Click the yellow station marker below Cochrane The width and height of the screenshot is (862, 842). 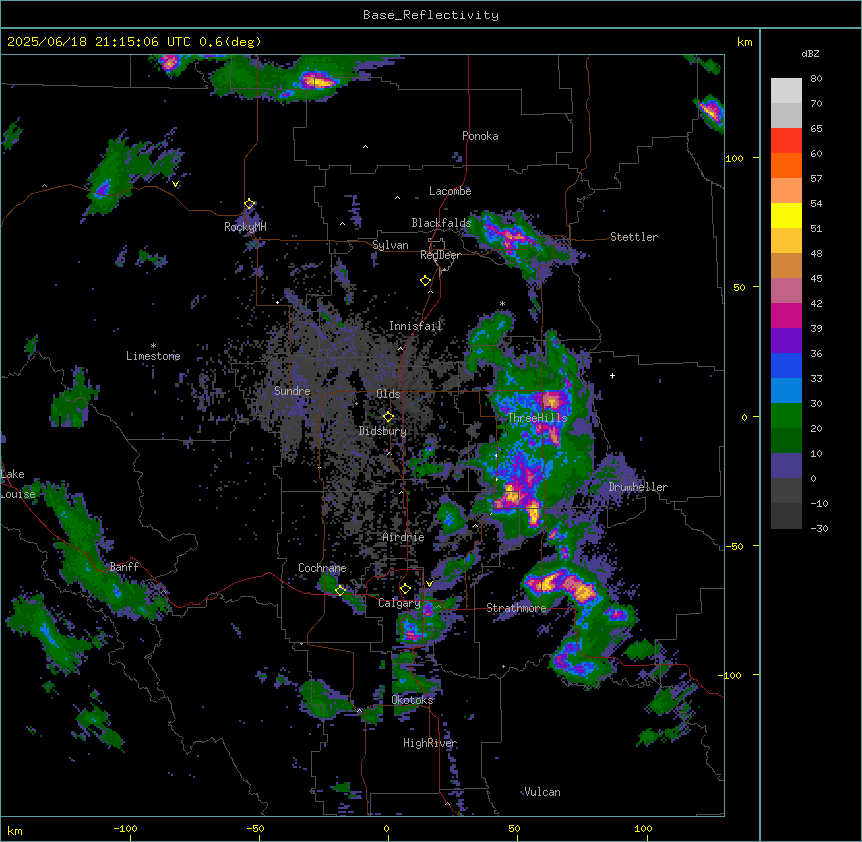point(341,591)
